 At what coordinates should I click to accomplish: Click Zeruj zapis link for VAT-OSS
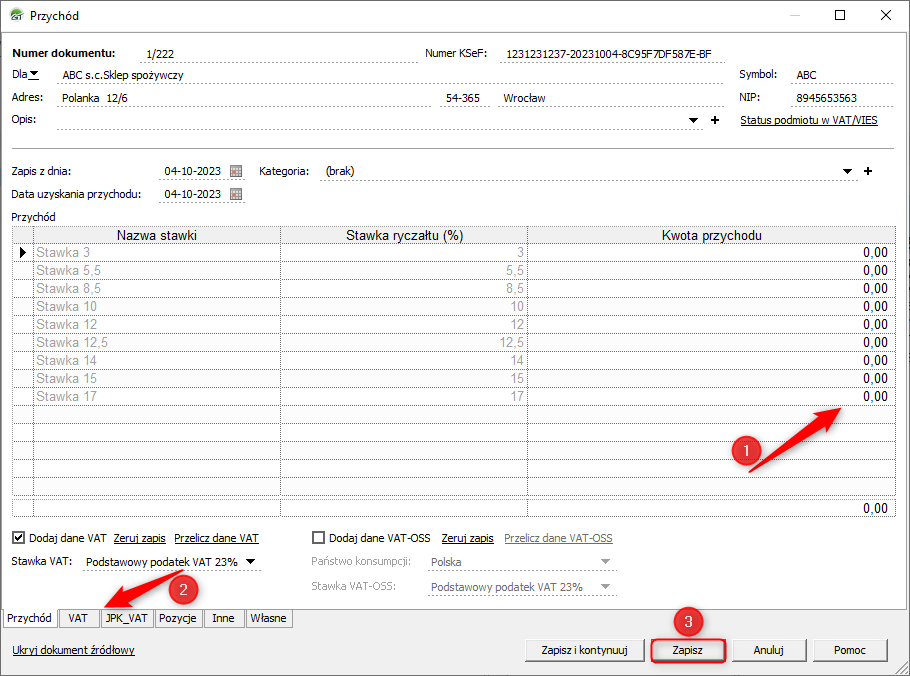click(x=468, y=538)
